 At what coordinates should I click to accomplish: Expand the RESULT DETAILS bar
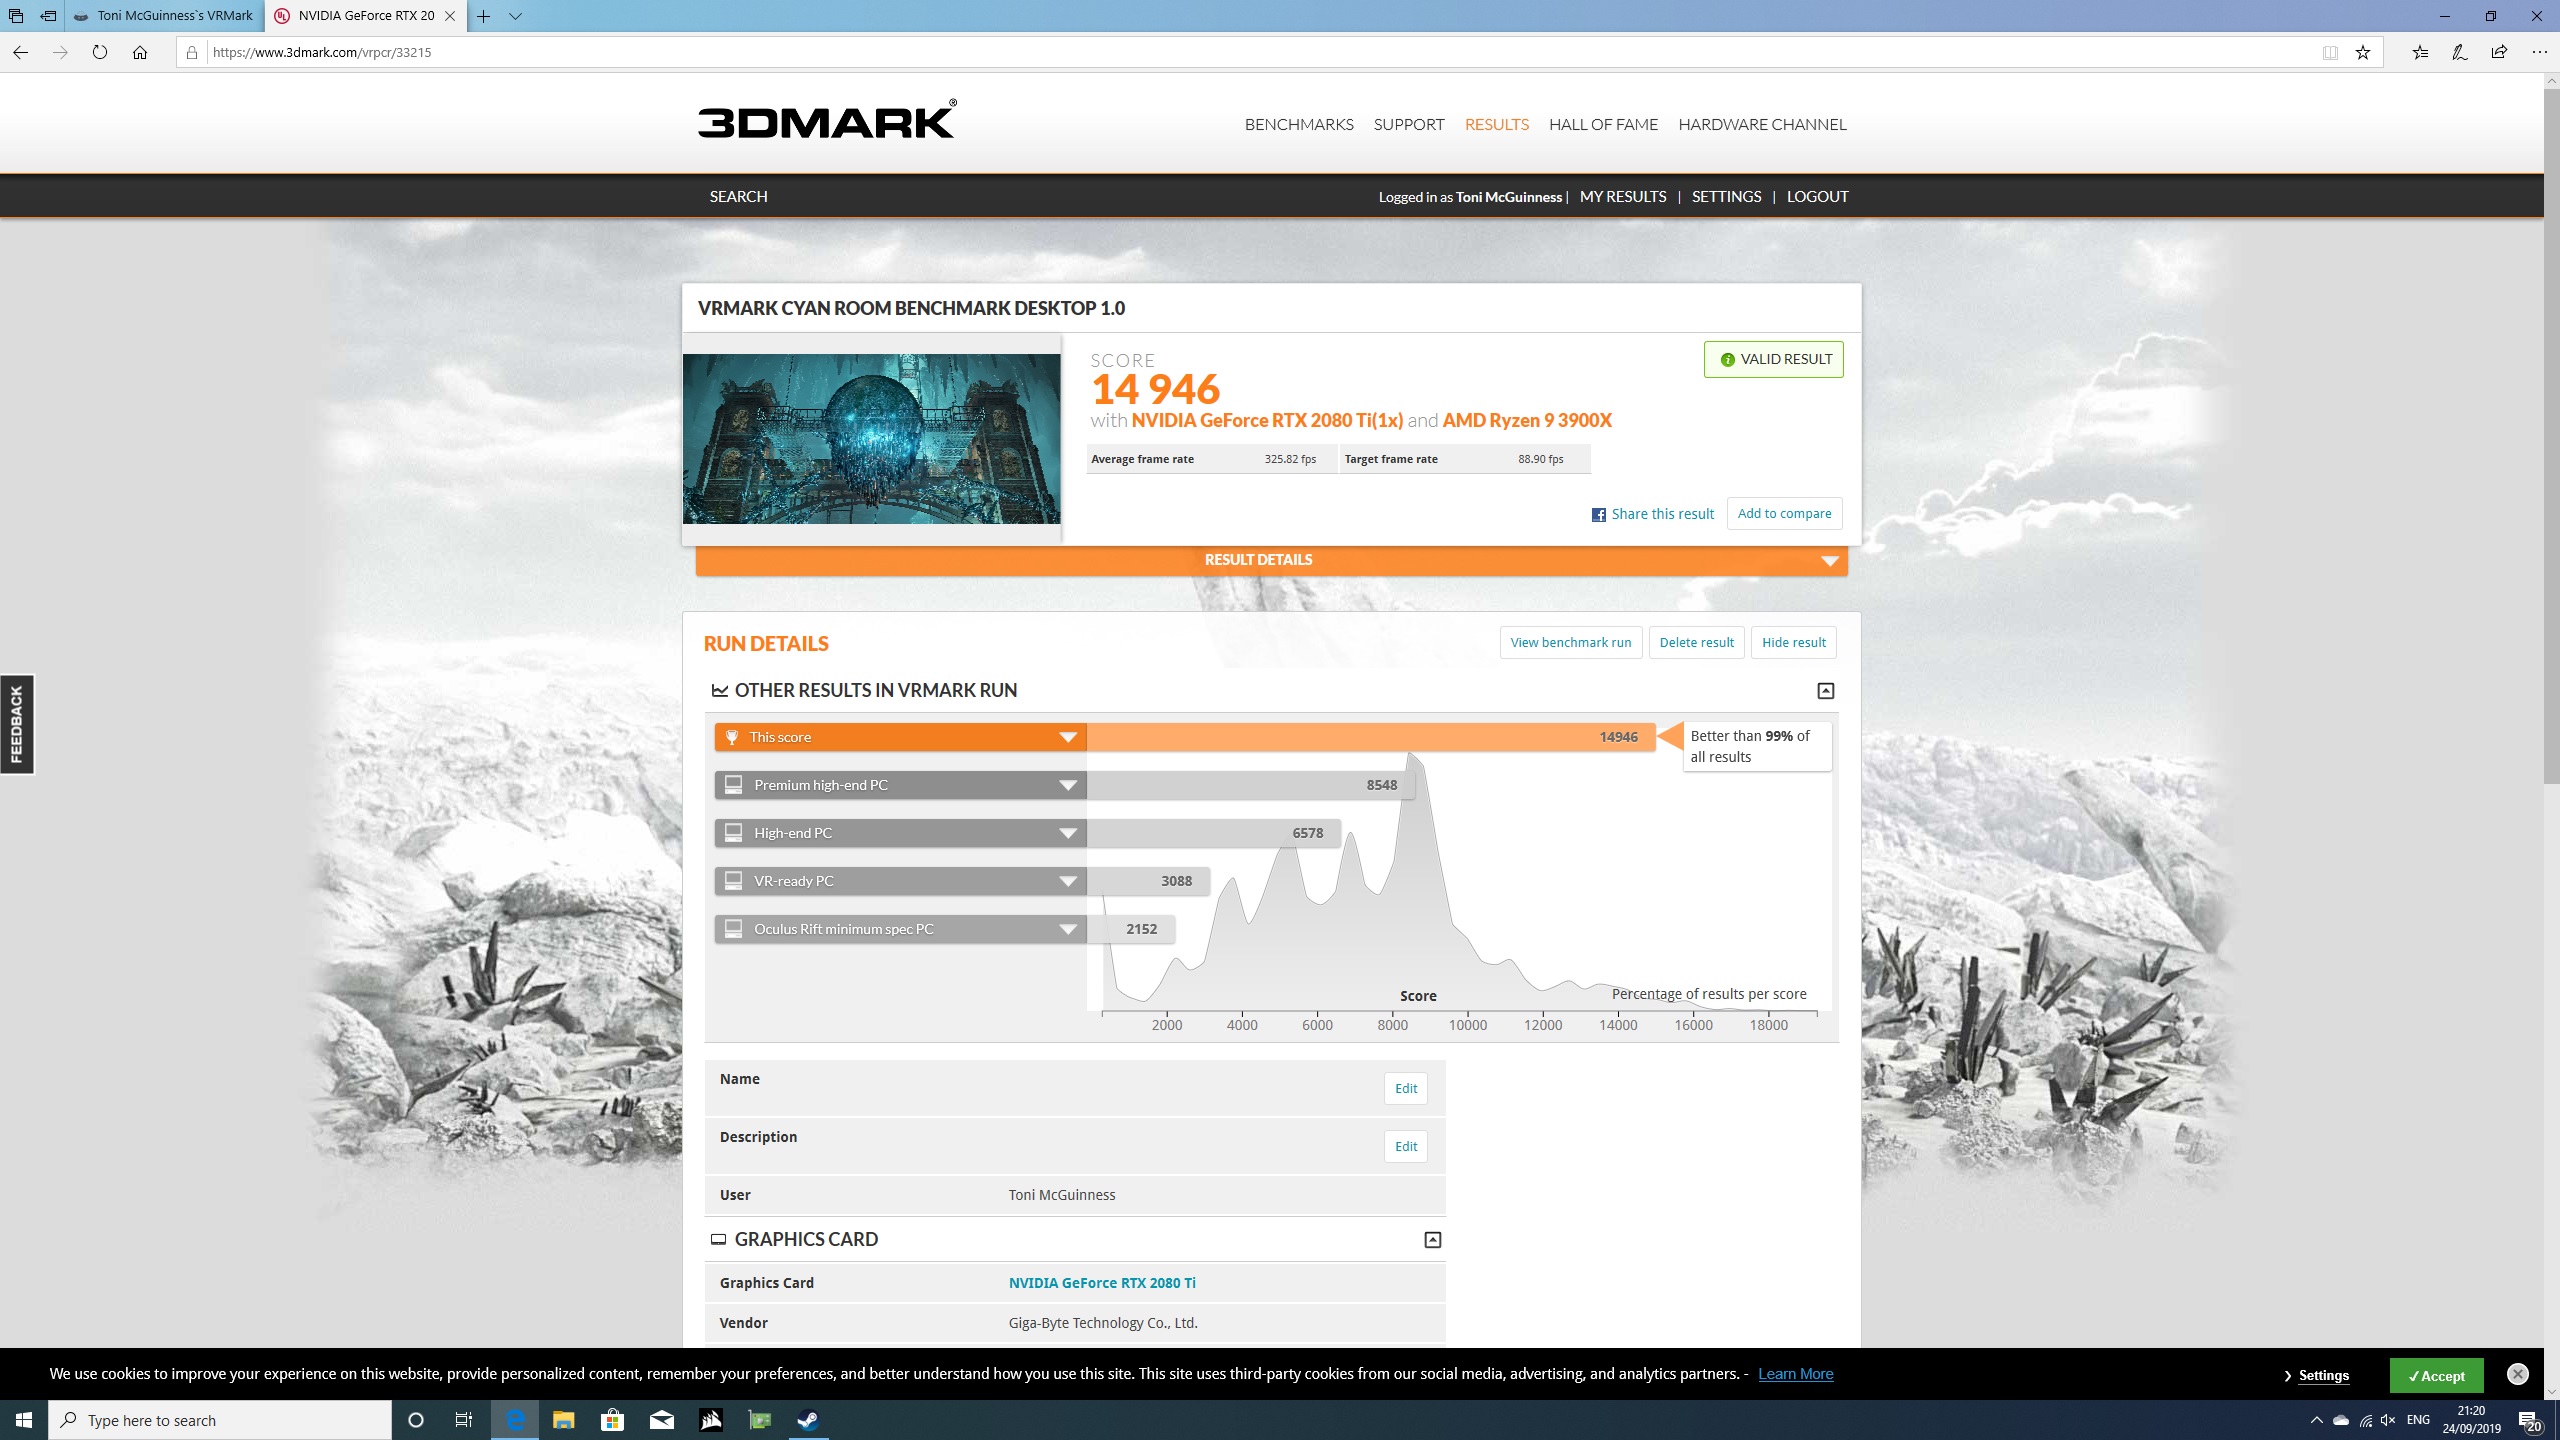(1272, 560)
